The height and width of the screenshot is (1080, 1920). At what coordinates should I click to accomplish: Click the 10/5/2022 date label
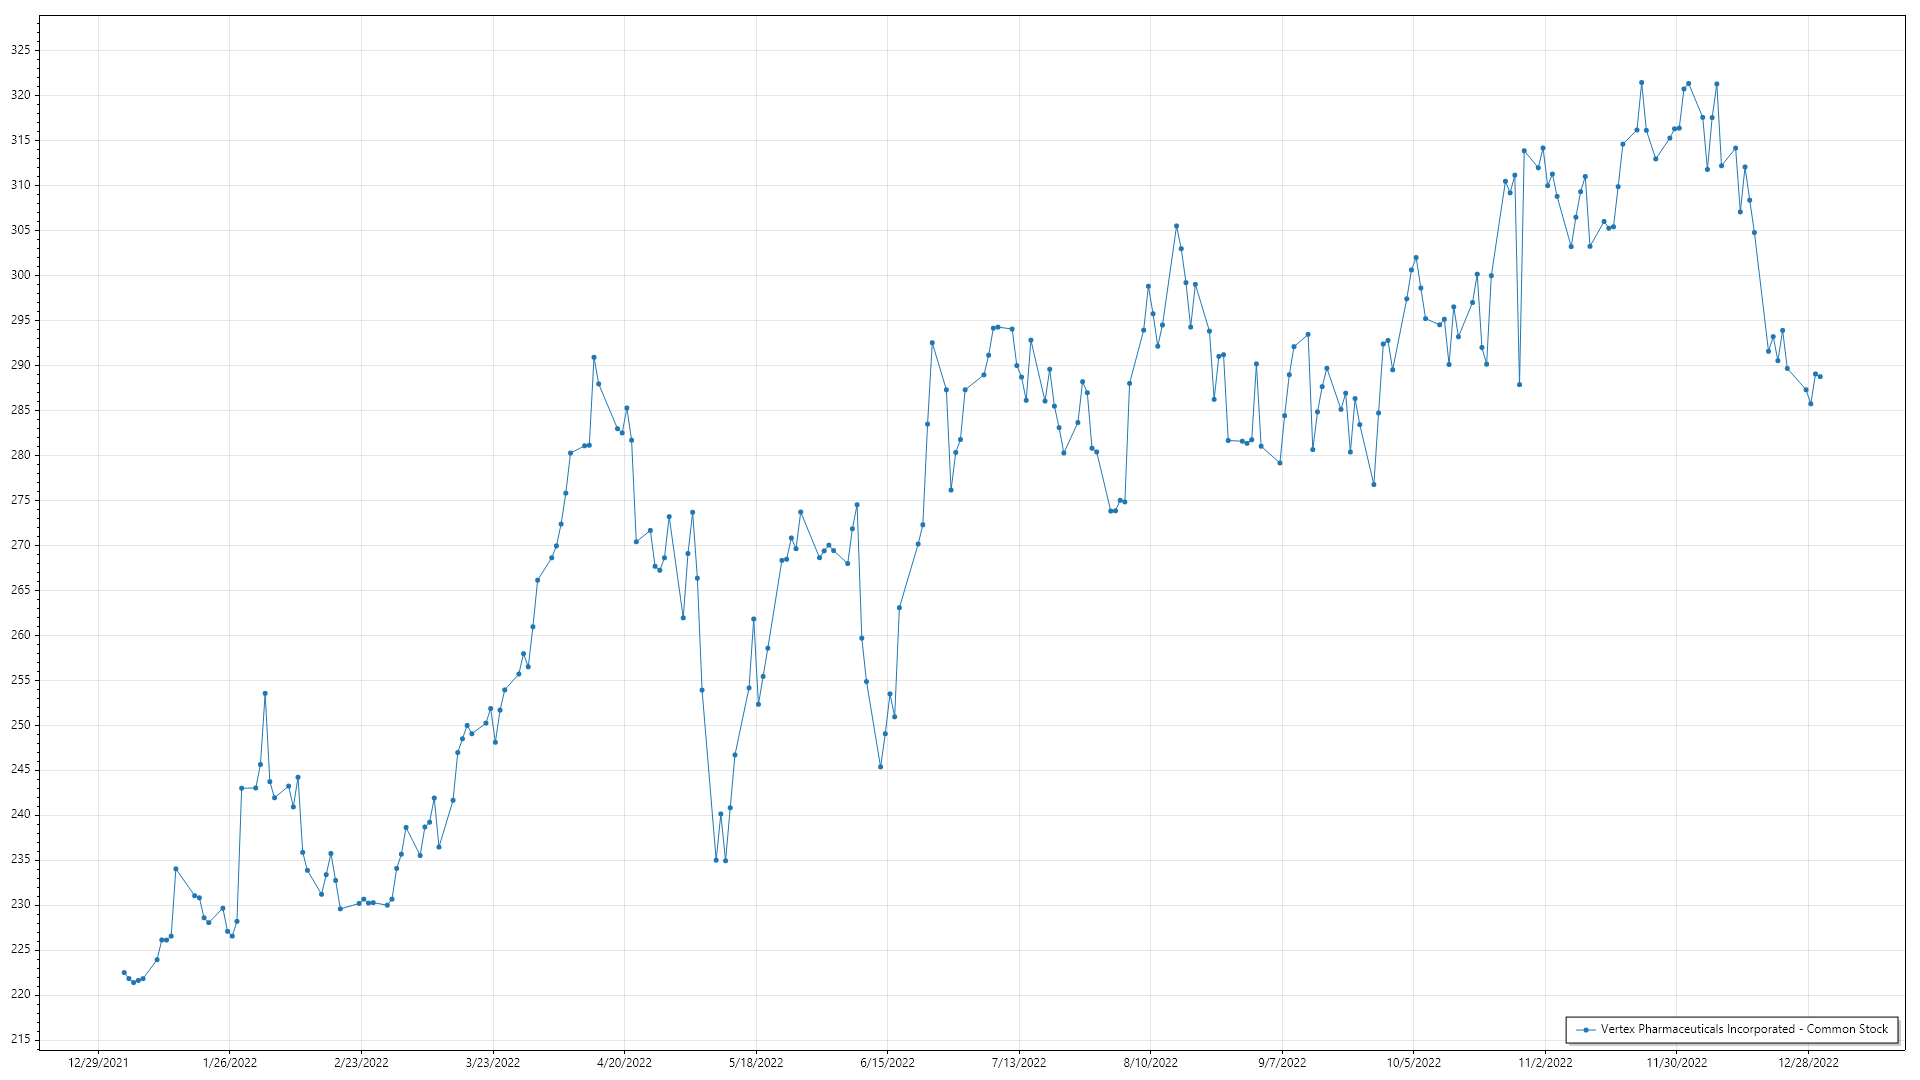tap(1413, 1062)
